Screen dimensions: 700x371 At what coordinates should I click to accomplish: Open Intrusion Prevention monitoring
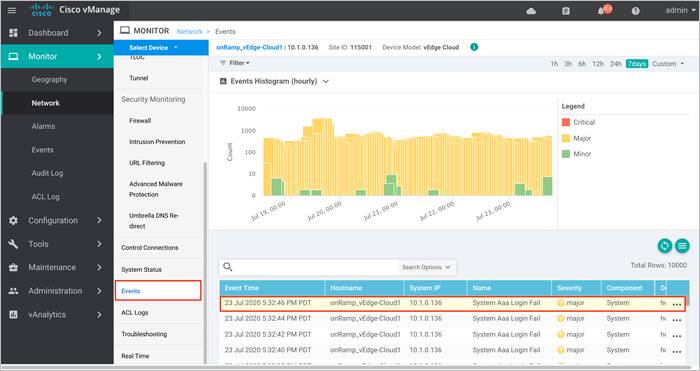pos(157,142)
